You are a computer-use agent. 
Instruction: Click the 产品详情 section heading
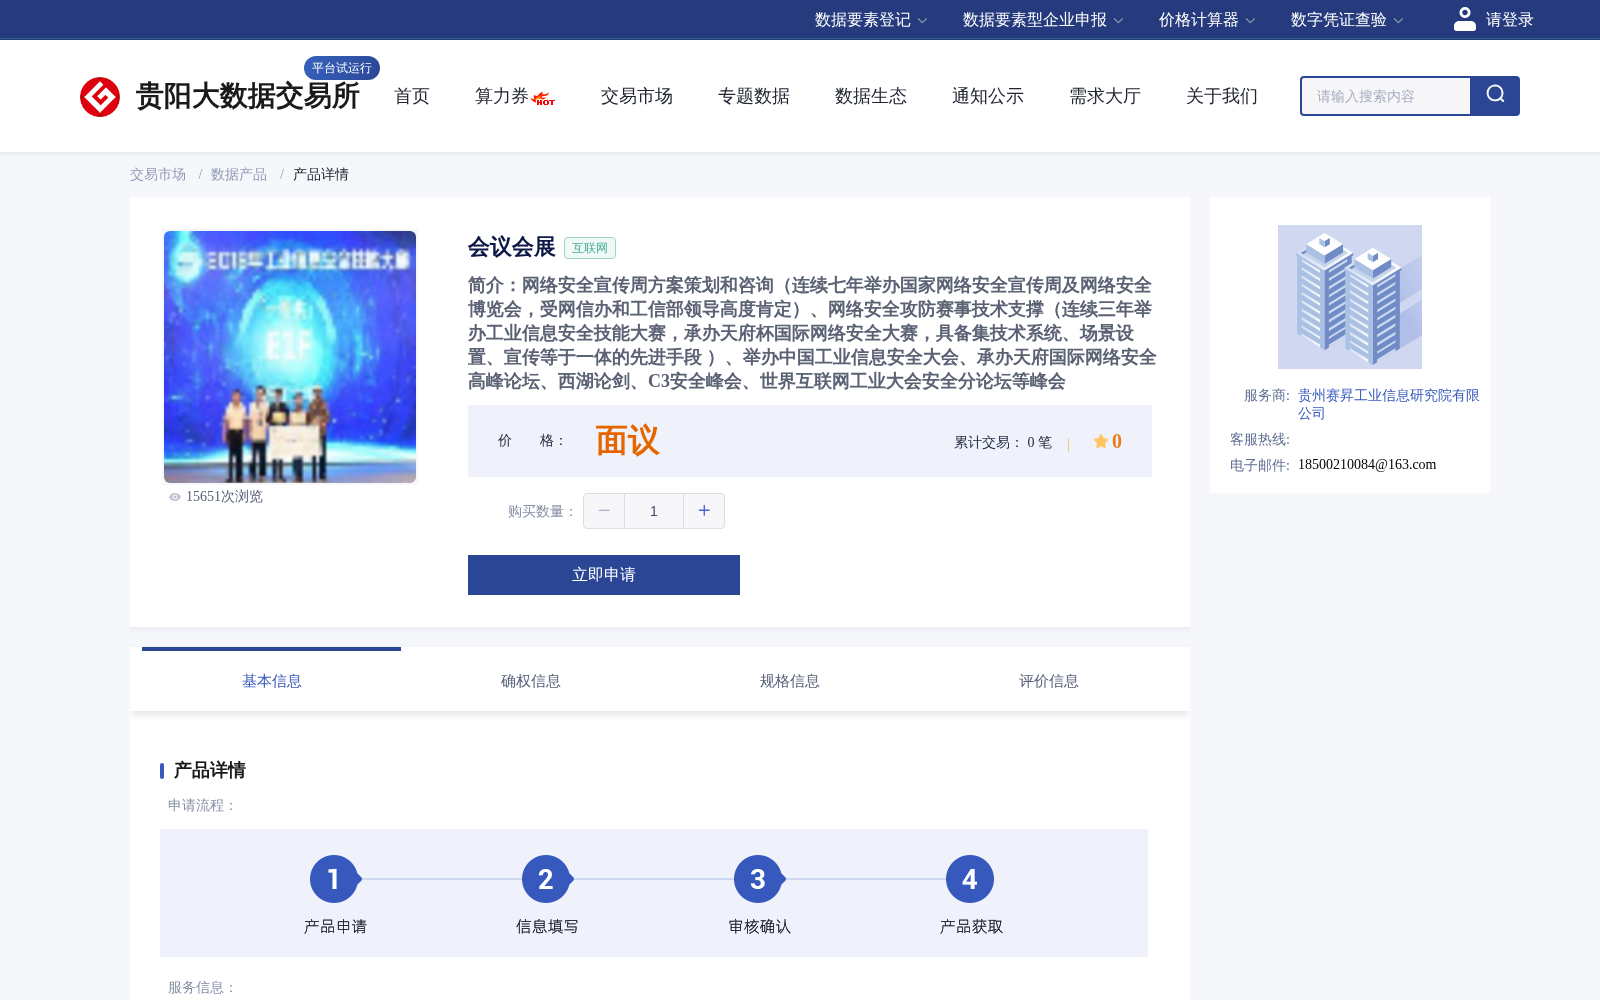pos(210,770)
